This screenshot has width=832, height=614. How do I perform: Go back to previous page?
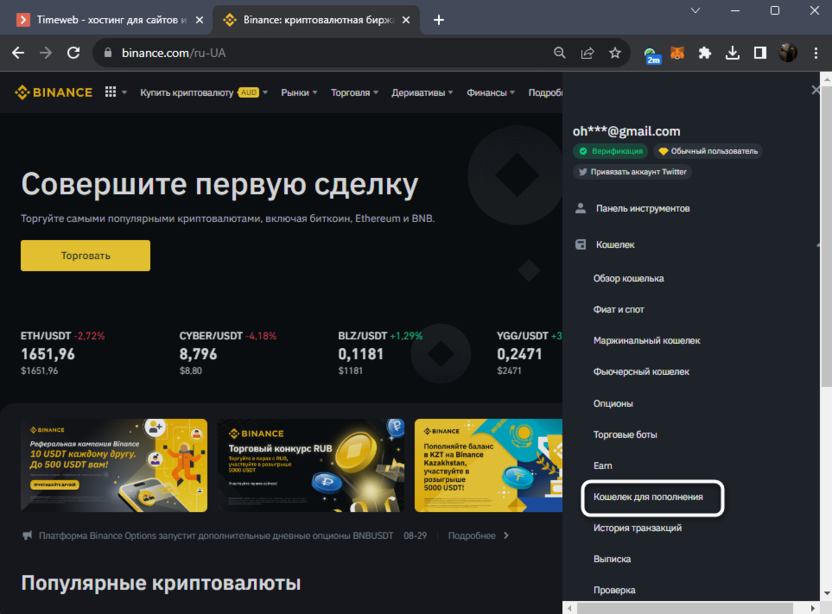18,53
